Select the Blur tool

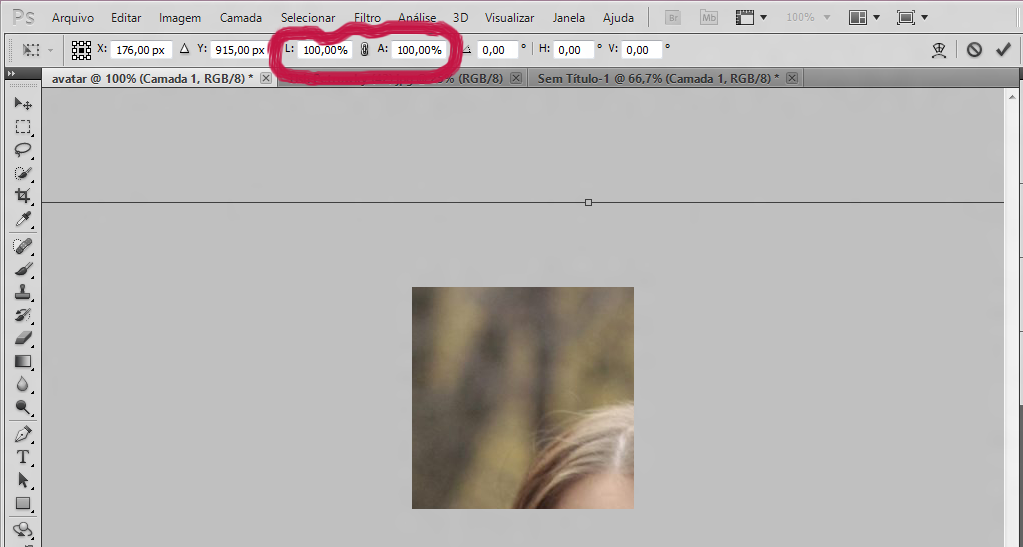coord(23,384)
